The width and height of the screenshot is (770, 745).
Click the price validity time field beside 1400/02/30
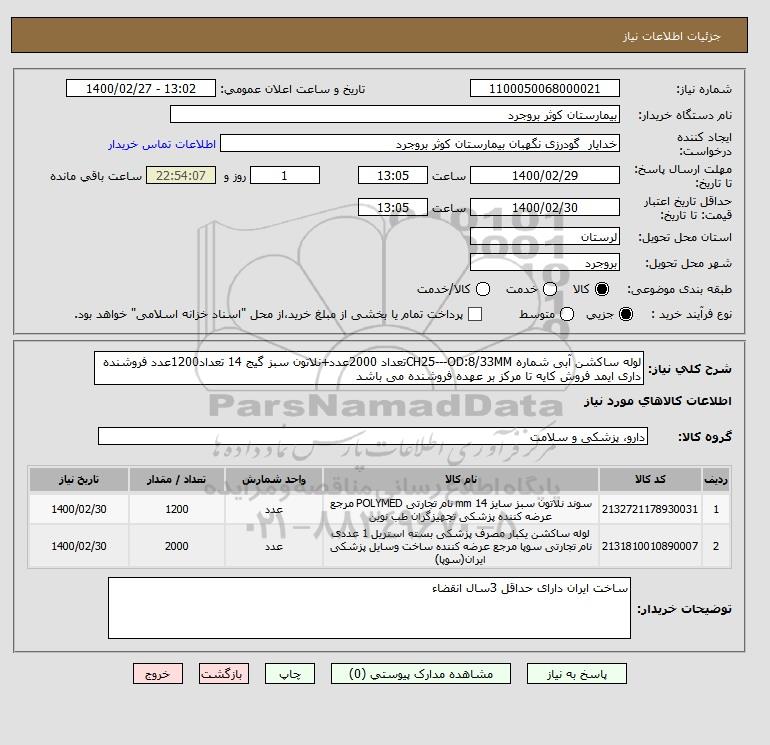(x=393, y=207)
